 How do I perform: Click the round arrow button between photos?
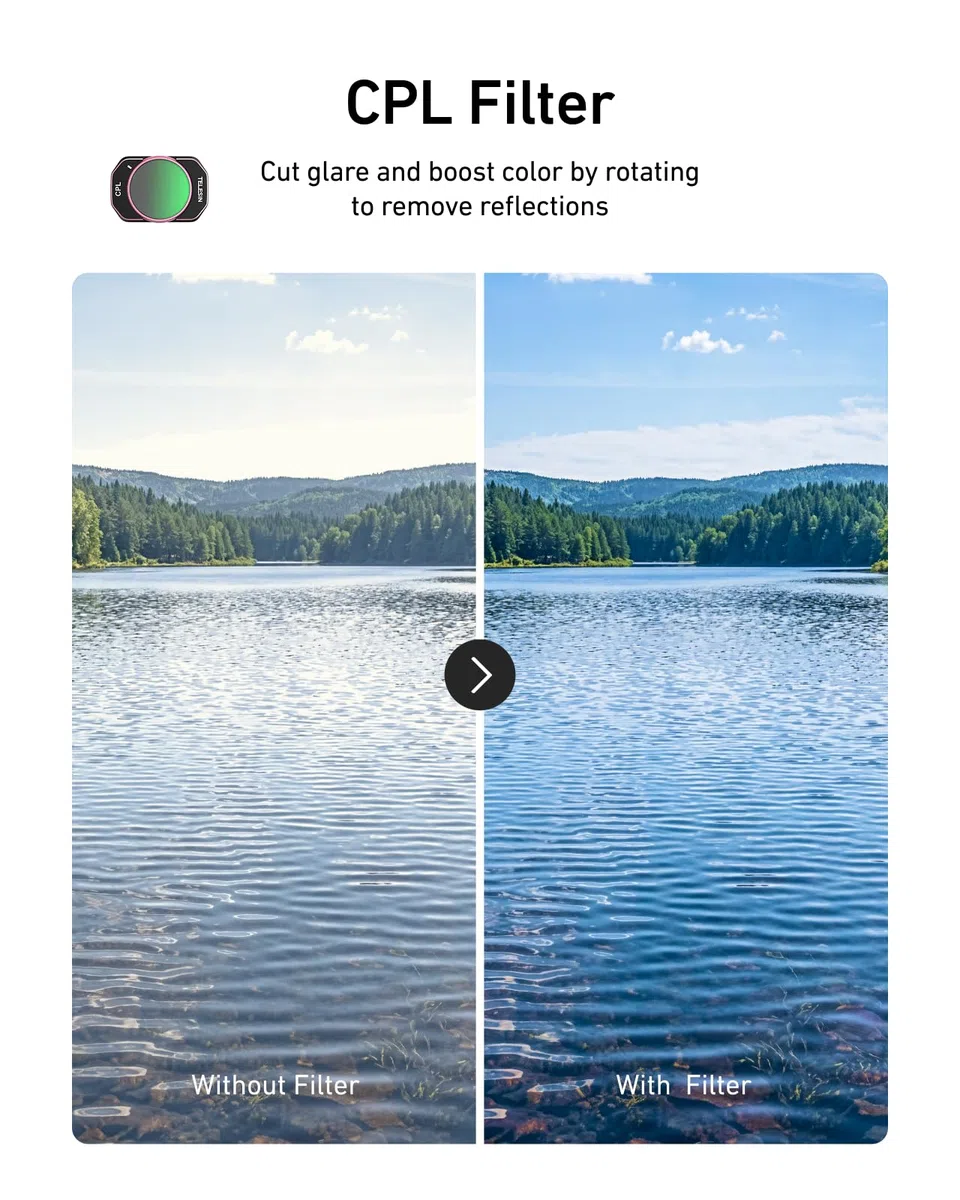480,675
